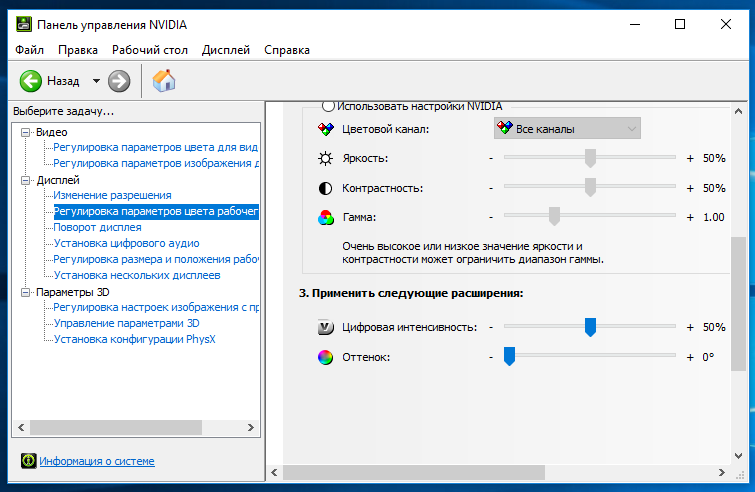Open 'Информация о системе' link

(x=97, y=461)
